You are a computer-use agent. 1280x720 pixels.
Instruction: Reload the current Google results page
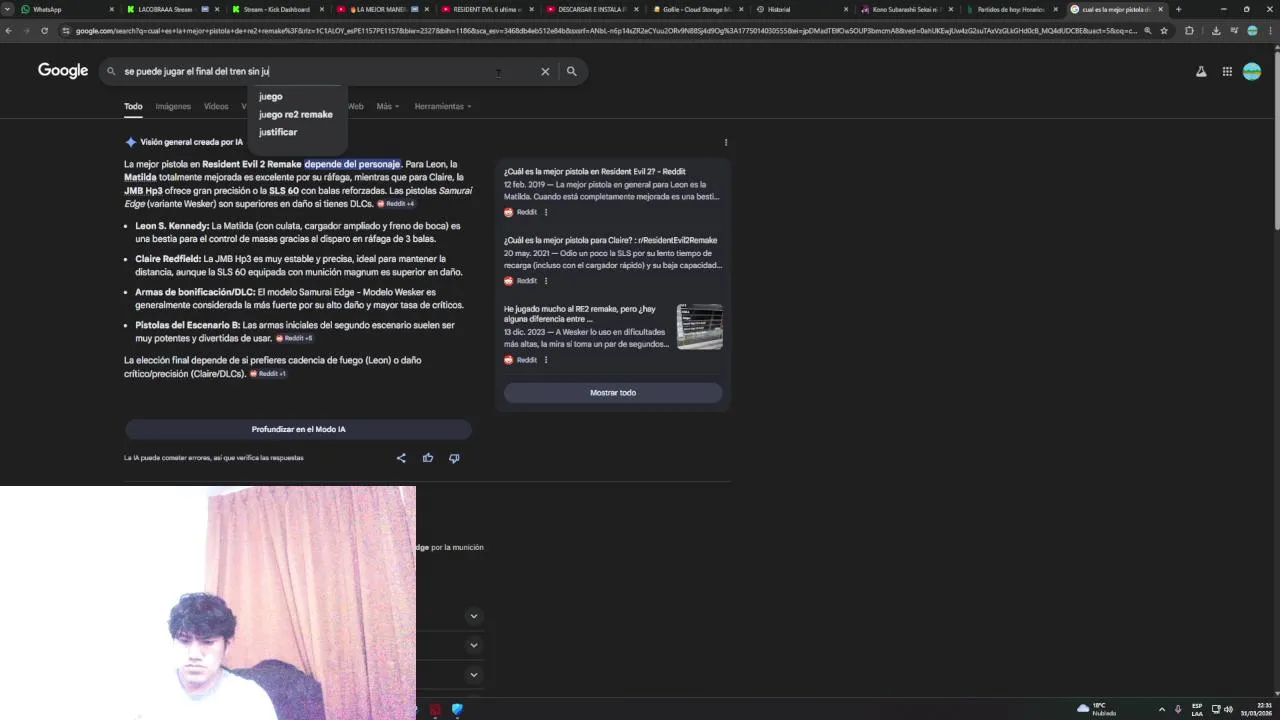pos(44,31)
